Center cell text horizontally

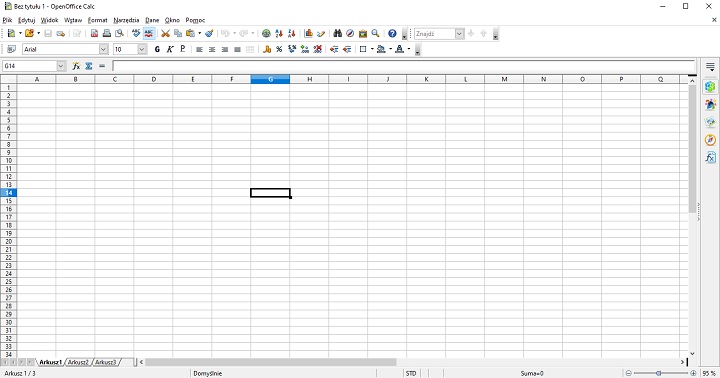212,49
